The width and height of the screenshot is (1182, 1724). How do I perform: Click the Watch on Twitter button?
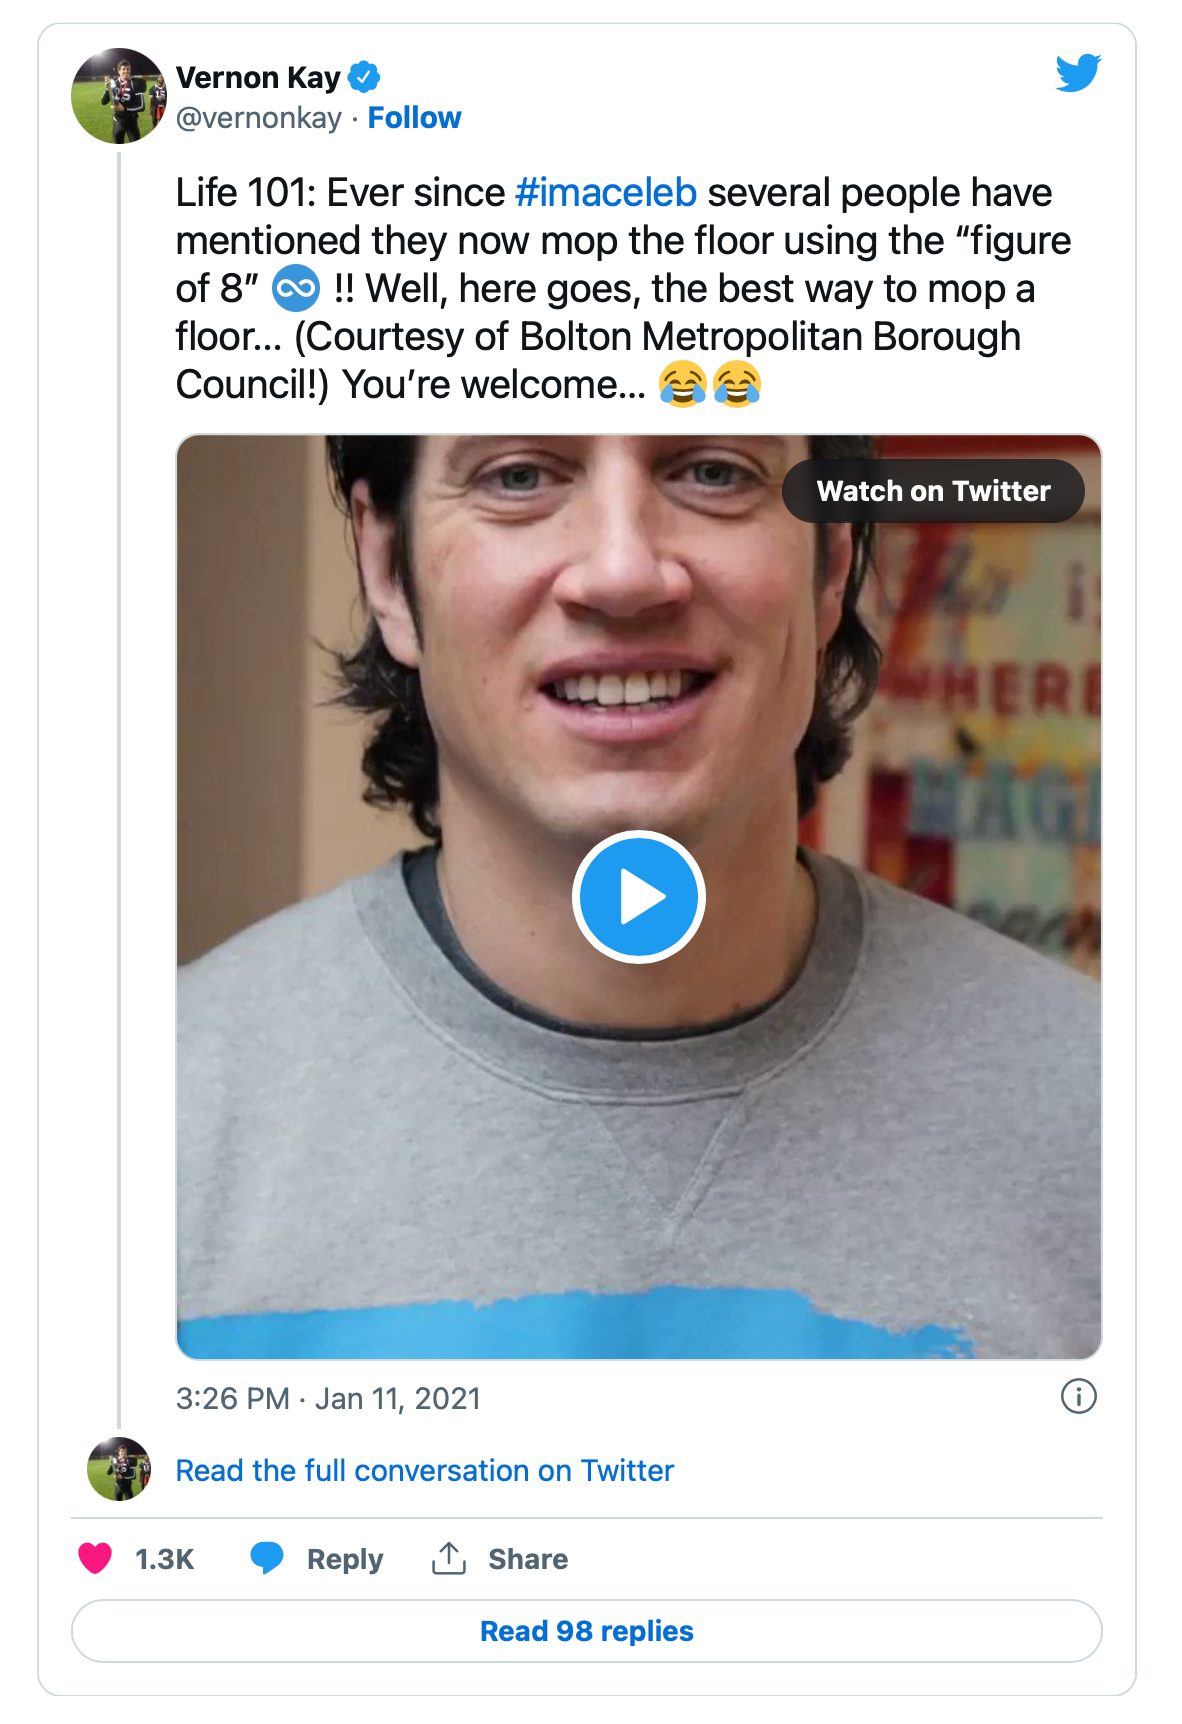[933, 491]
